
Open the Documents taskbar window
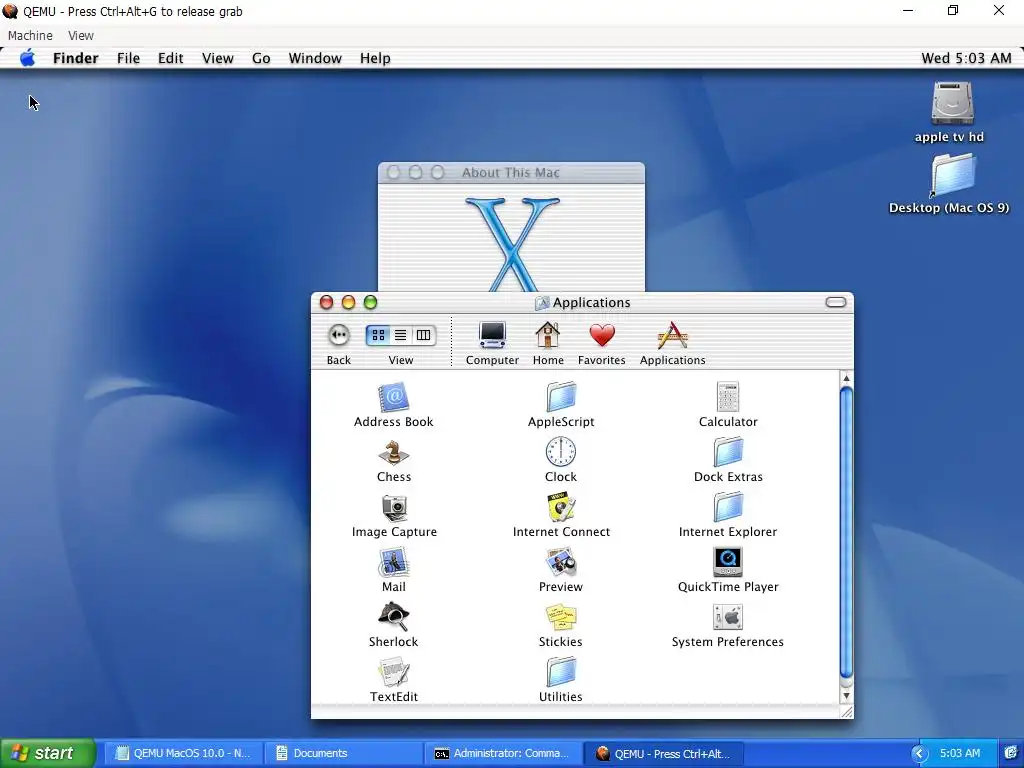[x=344, y=754]
